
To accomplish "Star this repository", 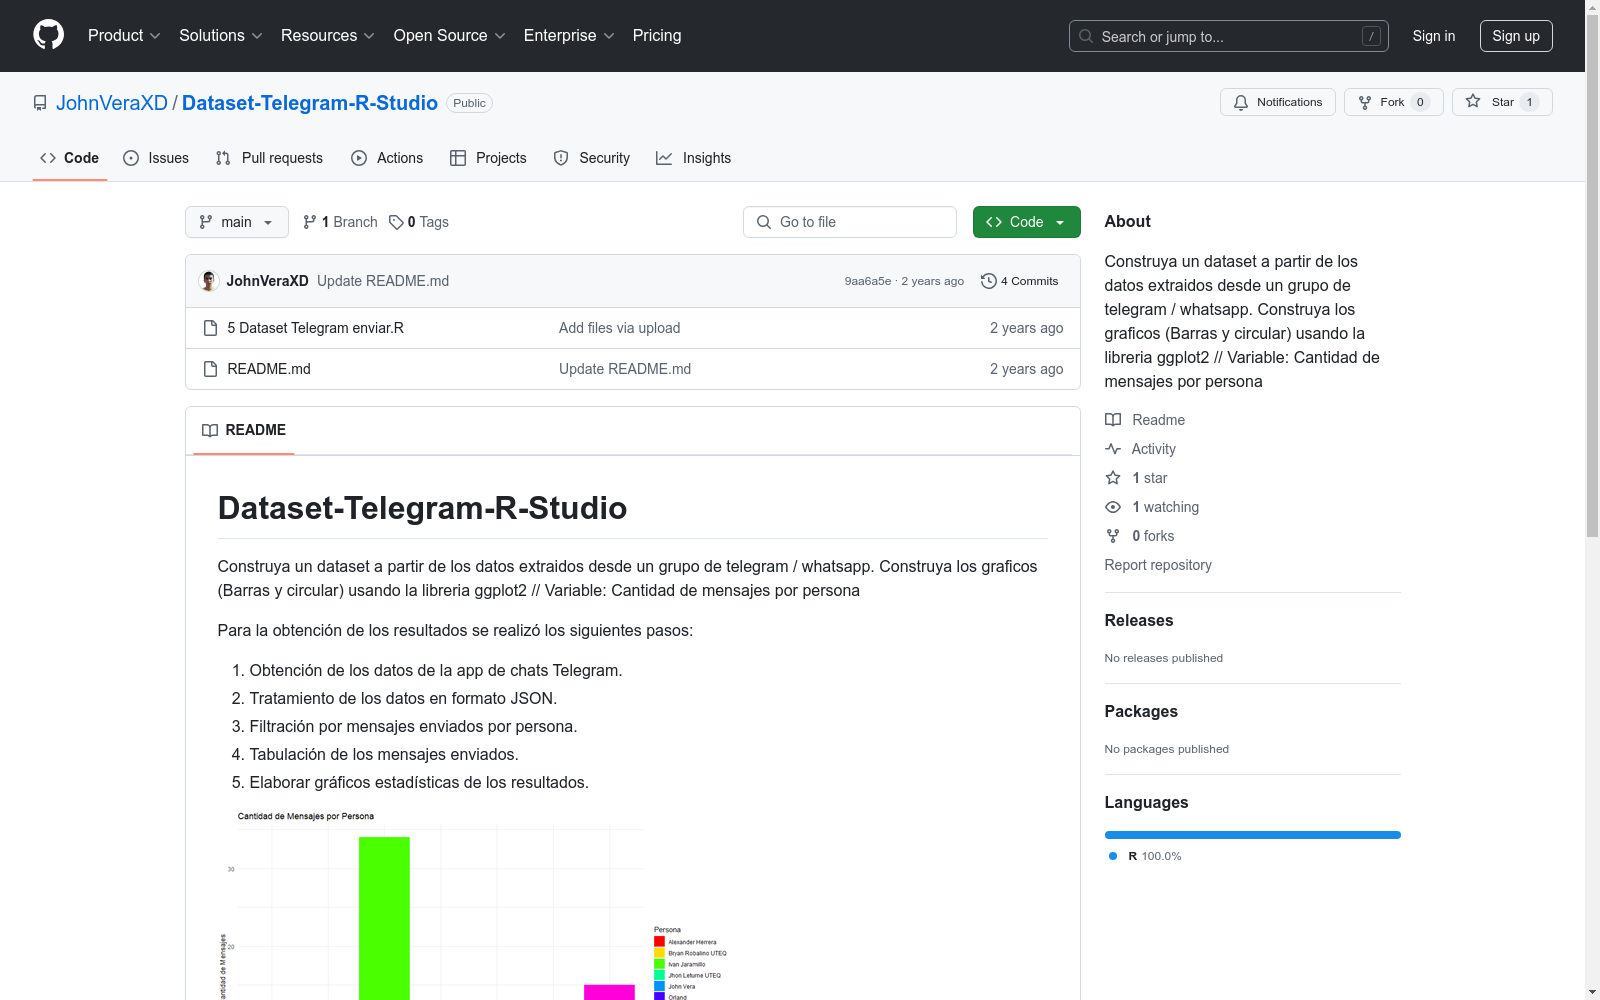I will tap(1502, 102).
